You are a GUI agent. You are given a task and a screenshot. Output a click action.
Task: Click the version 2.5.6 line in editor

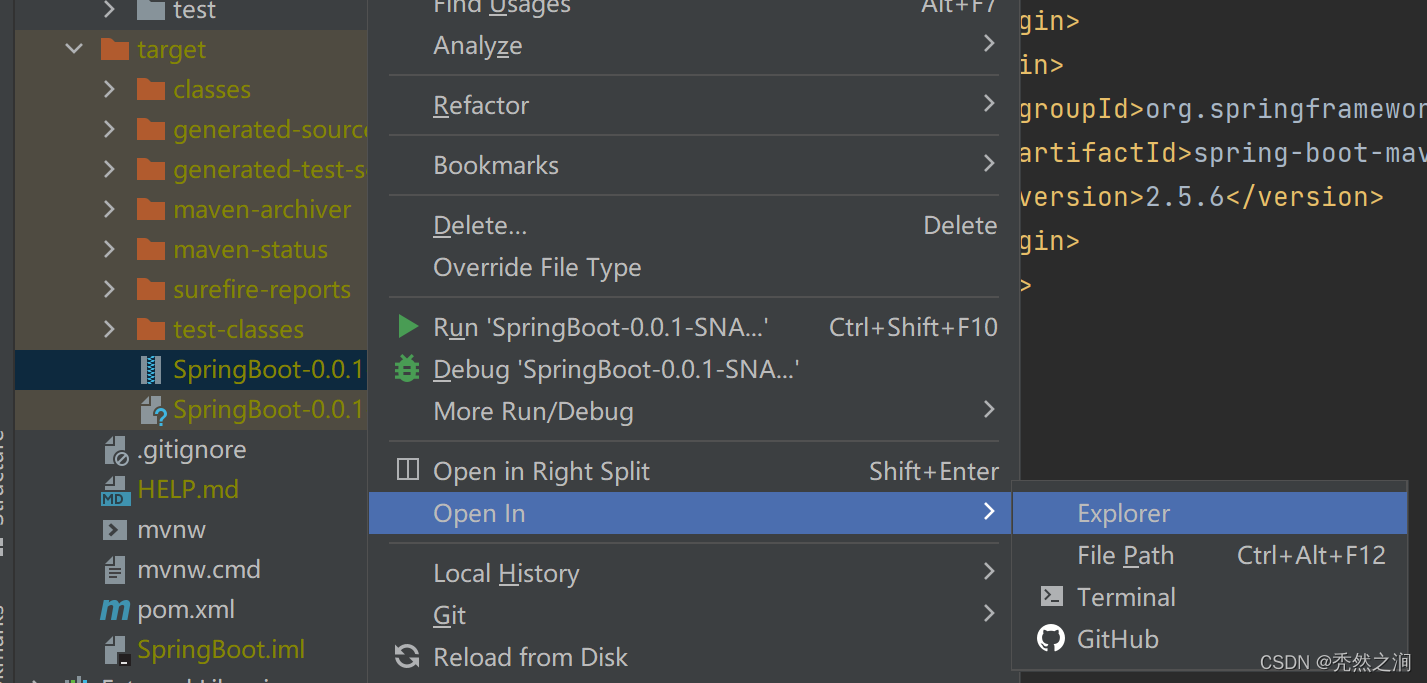tap(1201, 197)
